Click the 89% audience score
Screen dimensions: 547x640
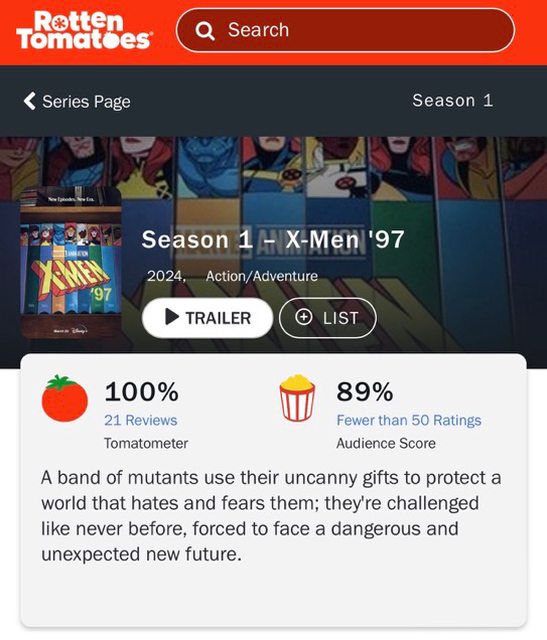click(365, 392)
